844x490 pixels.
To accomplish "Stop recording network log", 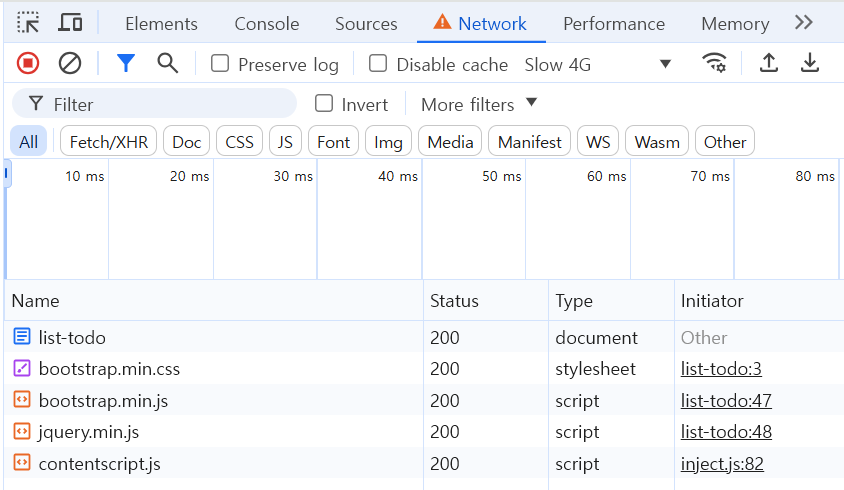I will pyautogui.click(x=28, y=64).
